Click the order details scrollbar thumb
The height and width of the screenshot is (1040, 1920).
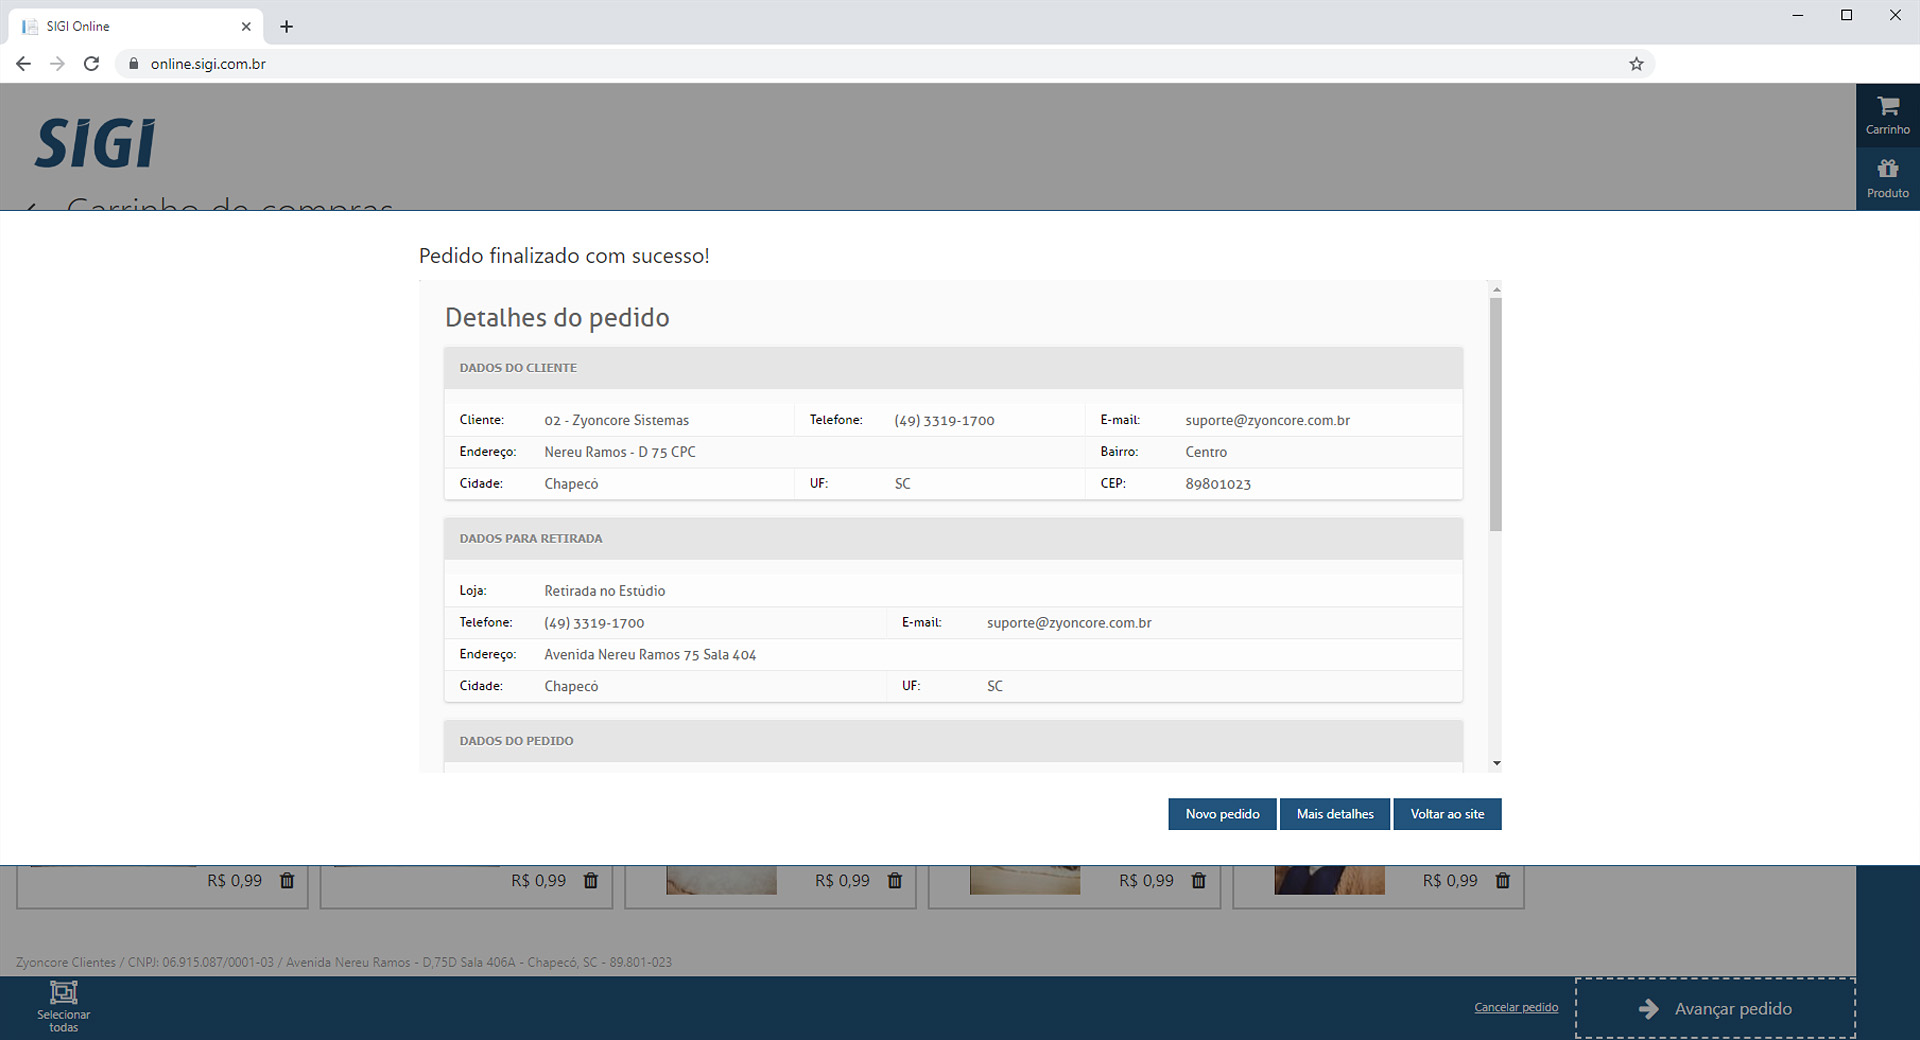pyautogui.click(x=1495, y=413)
